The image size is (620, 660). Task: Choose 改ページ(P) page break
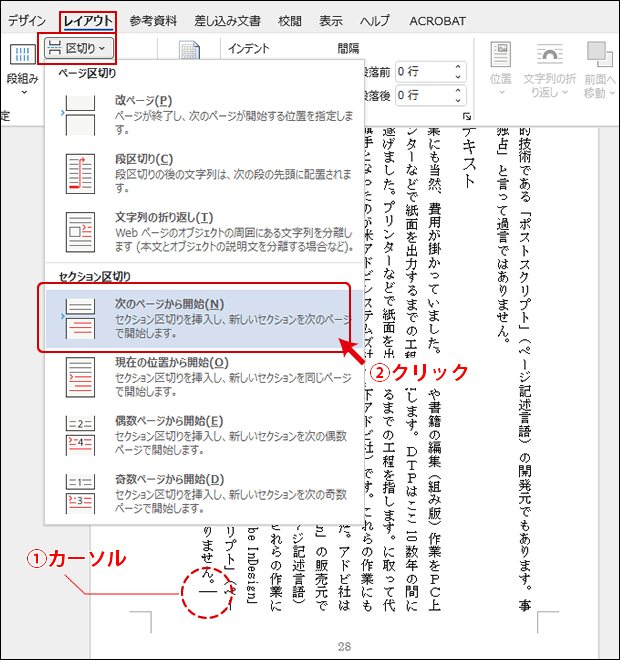pyautogui.click(x=204, y=114)
